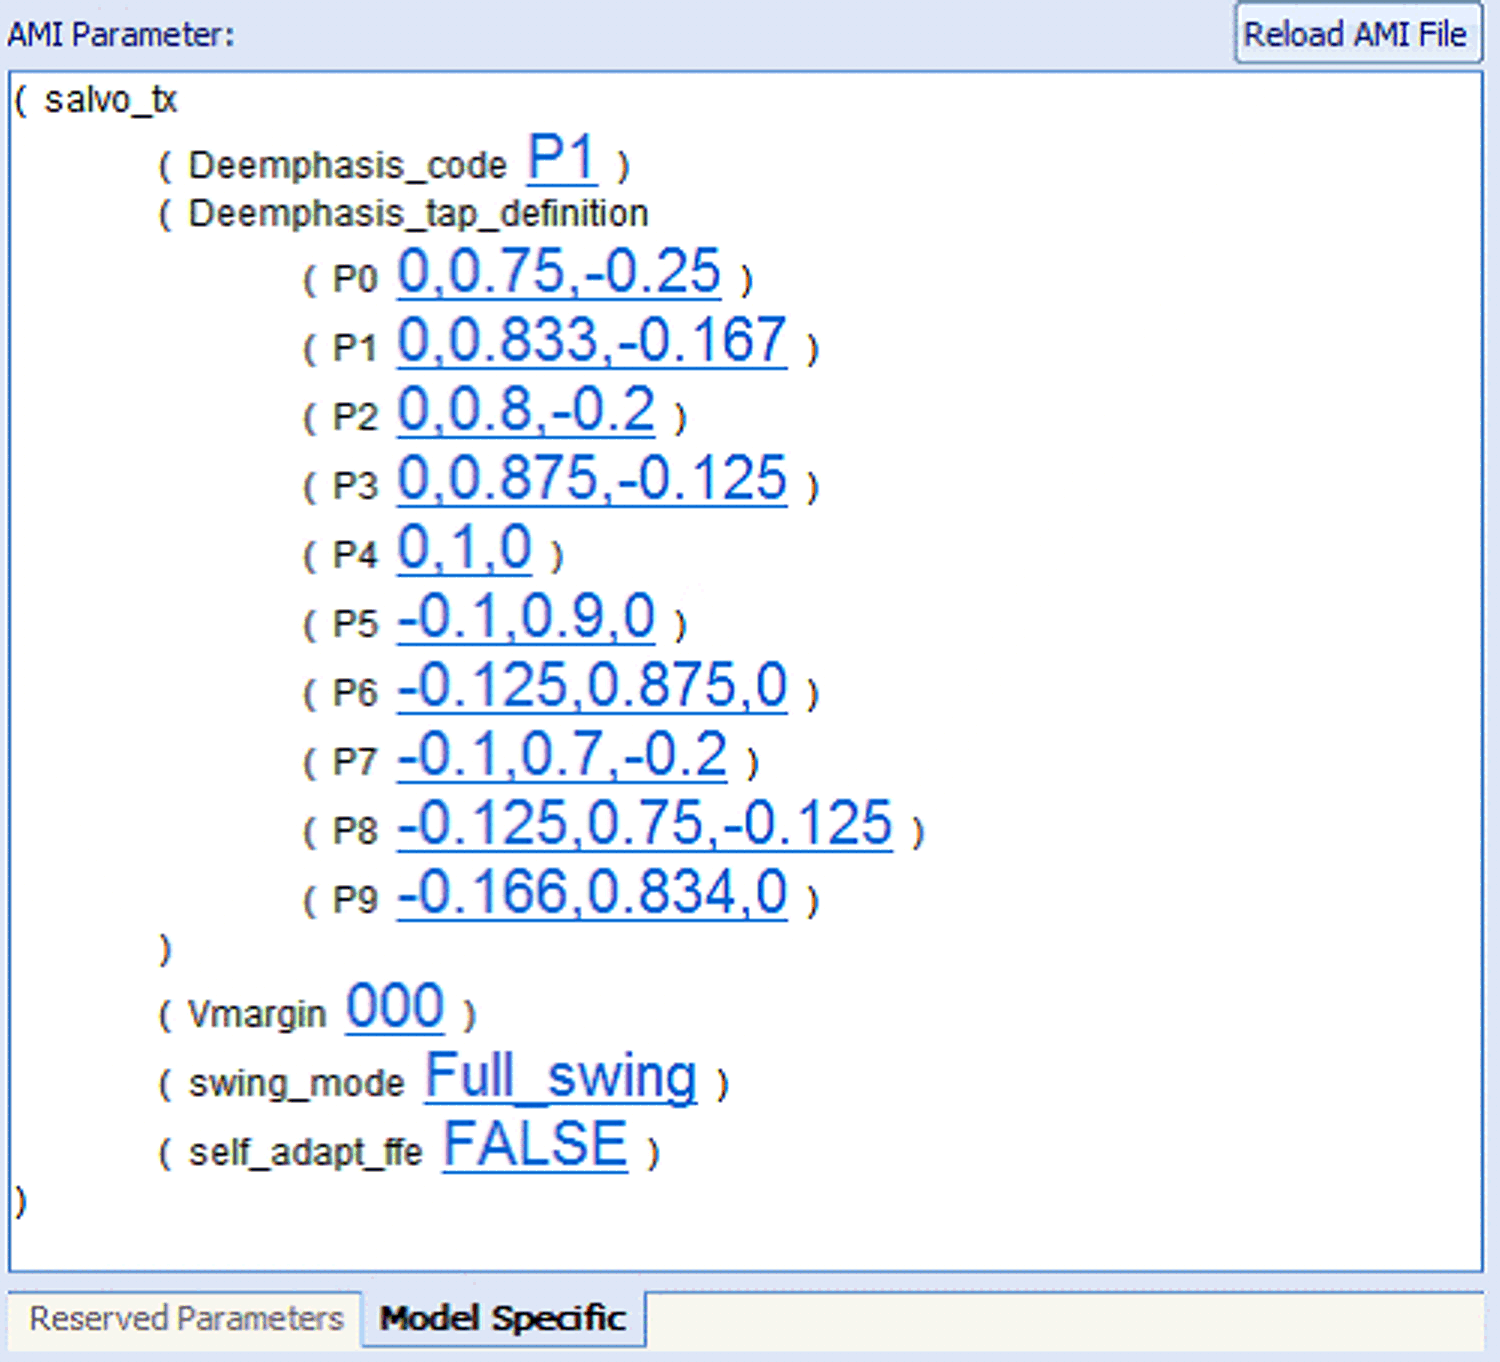Click the Reload AMI File button
The image size is (1500, 1362).
pos(1357,34)
